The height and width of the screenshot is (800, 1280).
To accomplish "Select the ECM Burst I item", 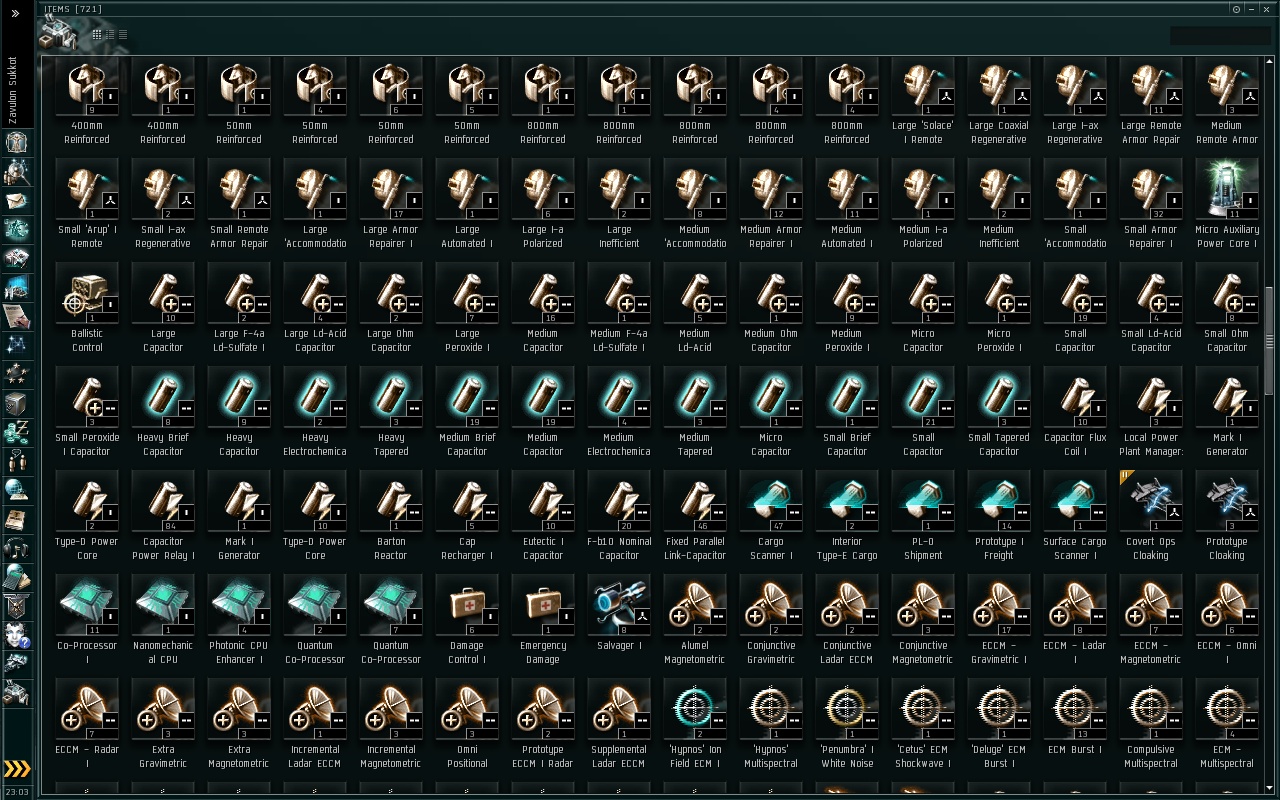I will tap(1075, 725).
